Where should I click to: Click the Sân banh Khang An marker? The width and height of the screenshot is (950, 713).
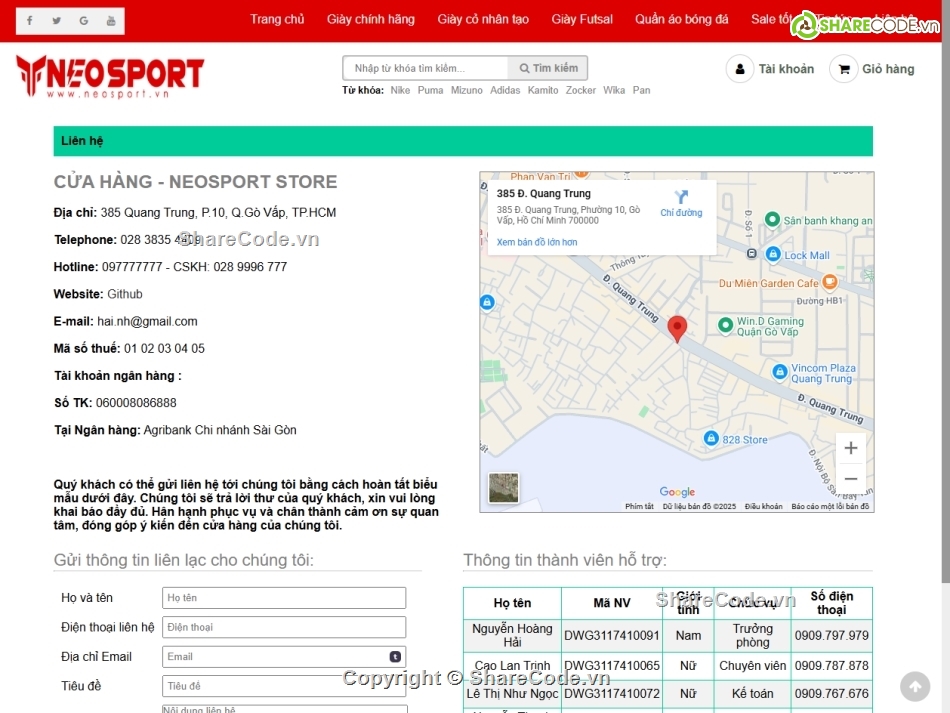(x=772, y=219)
